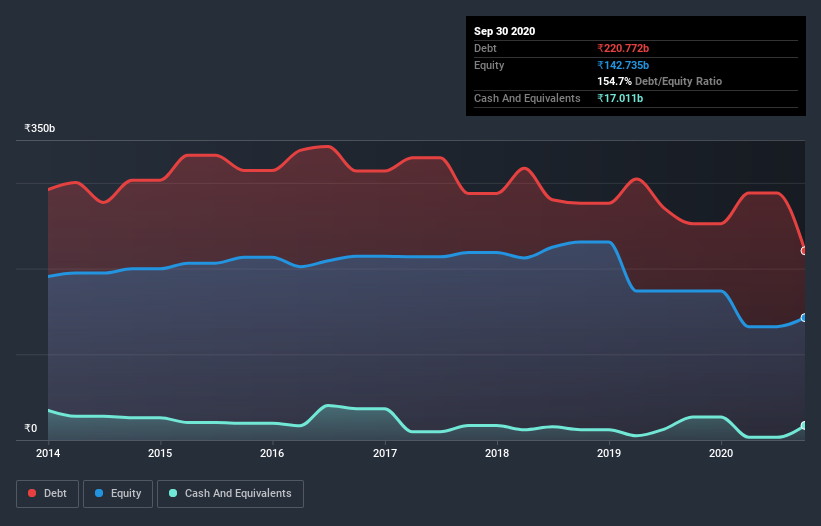Image resolution: width=821 pixels, height=526 pixels.
Task: Select the 2017 x-axis label
Action: click(x=385, y=453)
